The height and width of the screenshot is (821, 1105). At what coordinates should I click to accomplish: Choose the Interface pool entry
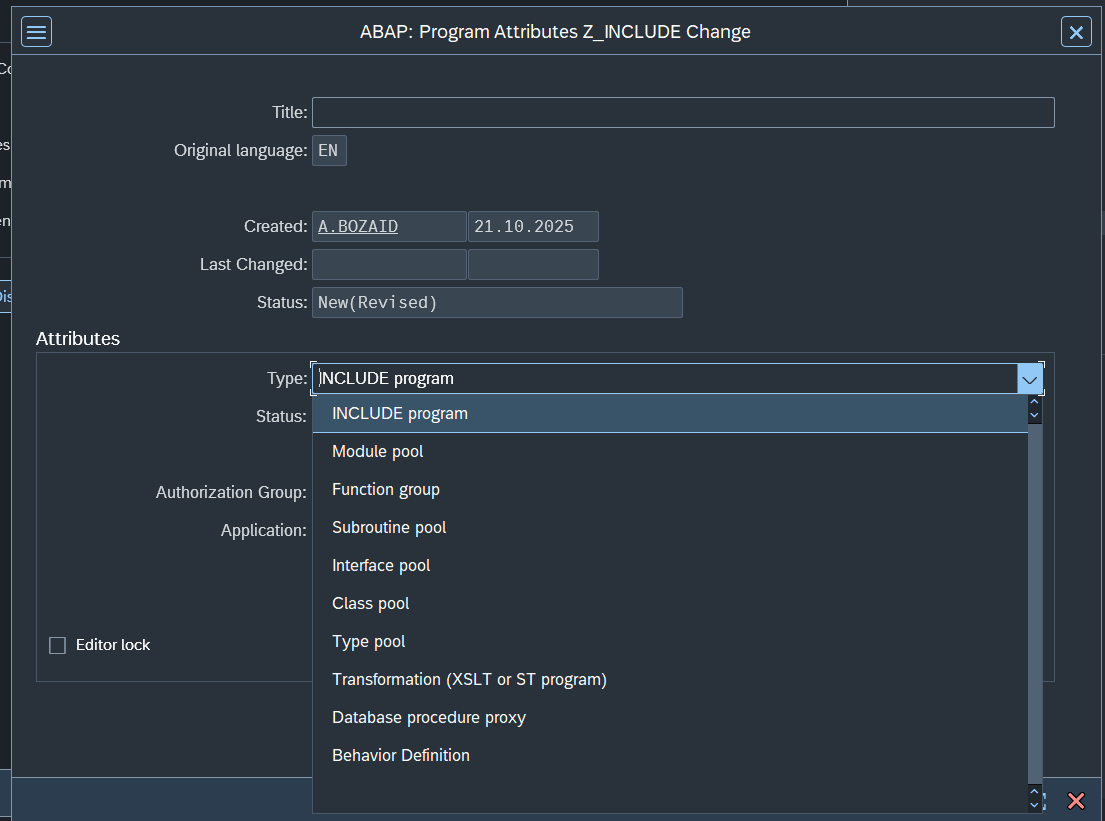click(381, 566)
